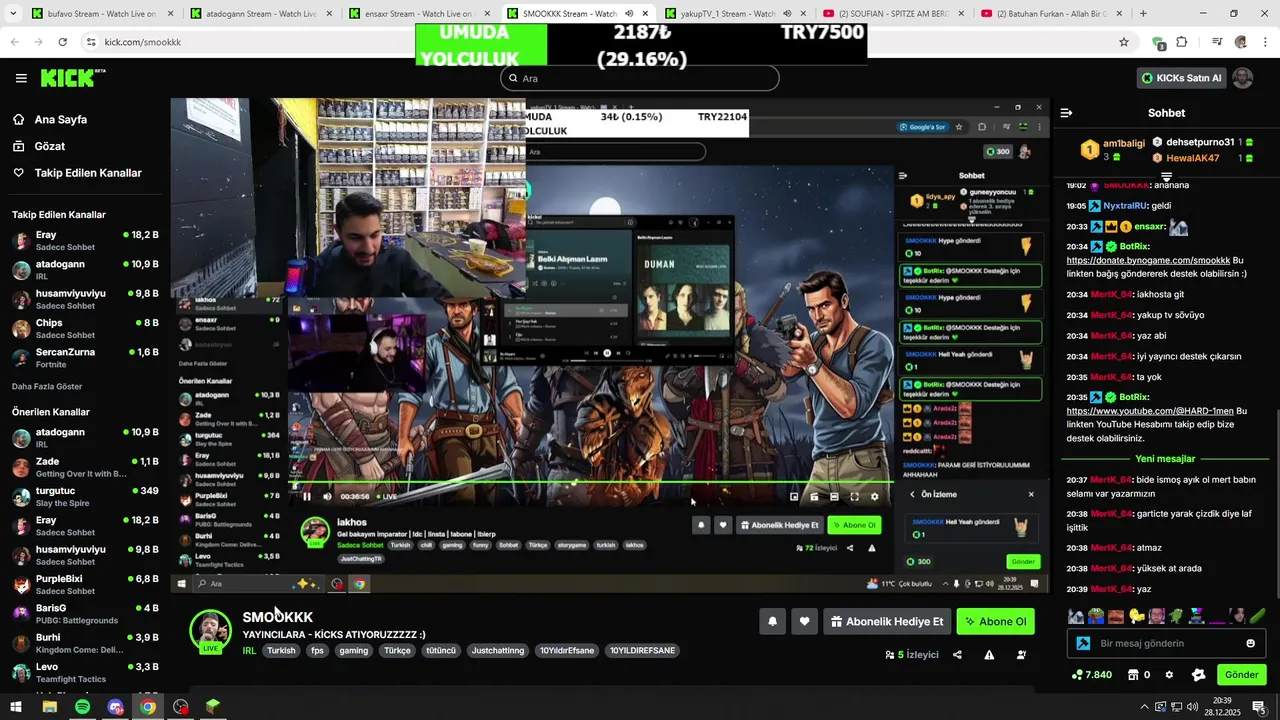Image resolution: width=1280 pixels, height=720 pixels.
Task: Click the notification bell for SMOOKKK
Action: pyautogui.click(x=772, y=621)
